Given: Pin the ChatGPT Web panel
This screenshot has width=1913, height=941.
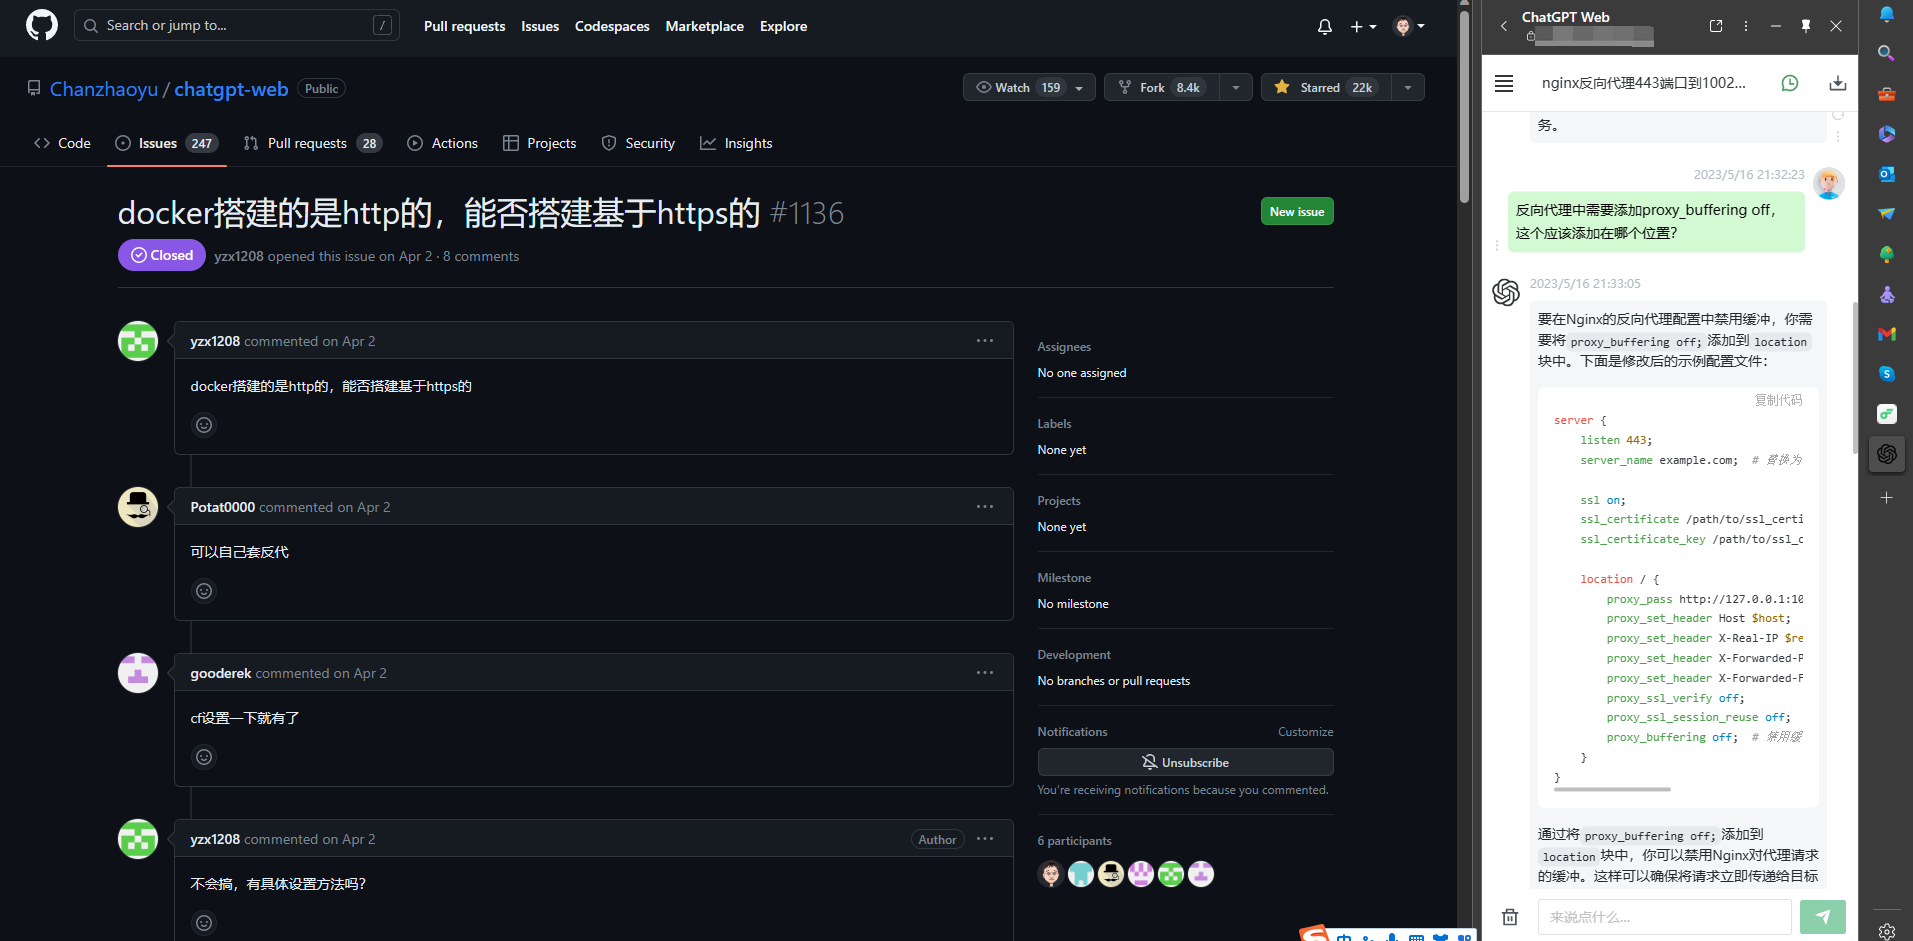Looking at the screenshot, I should coord(1806,25).
